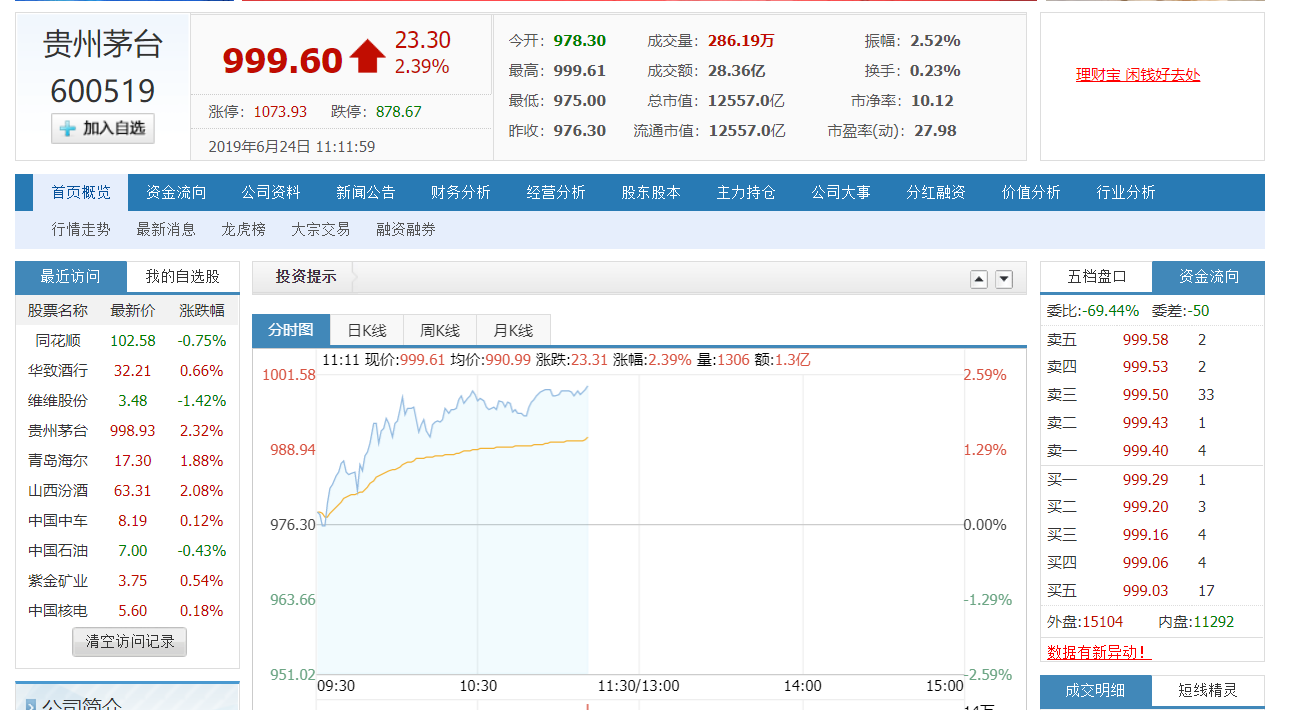
Task: Click the 加入自选 add-to-watchlist button
Action: 103,128
